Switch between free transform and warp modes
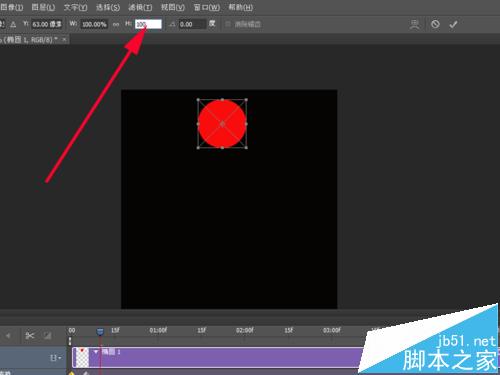 pyautogui.click(x=415, y=24)
